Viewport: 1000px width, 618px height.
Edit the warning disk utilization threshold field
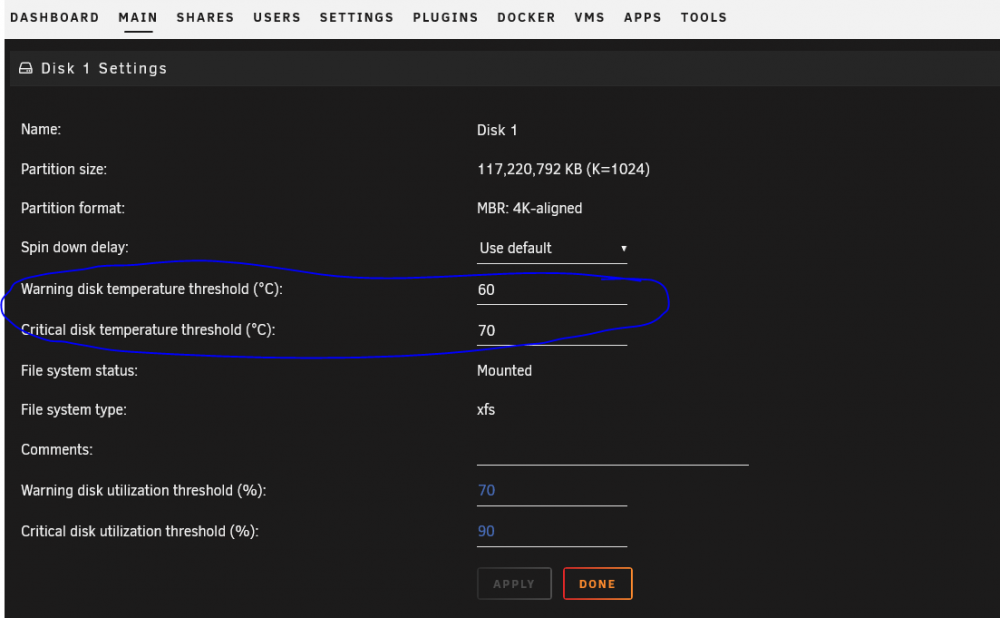pyautogui.click(x=552, y=491)
